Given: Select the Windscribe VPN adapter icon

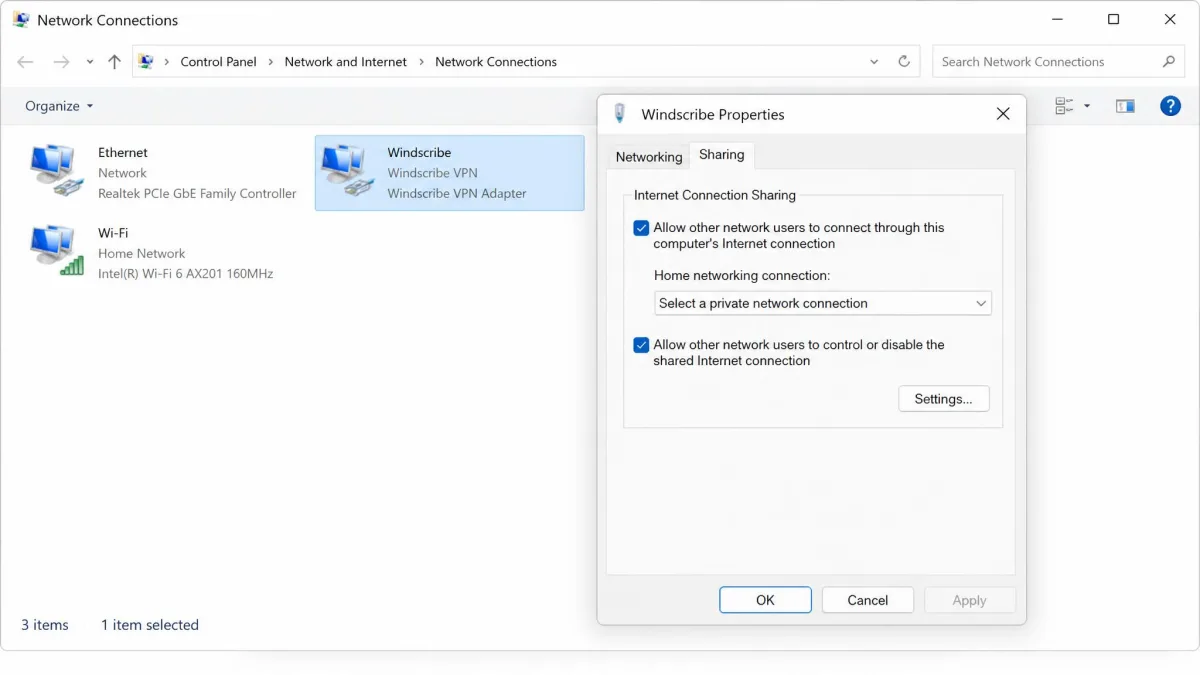Looking at the screenshot, I should click(x=347, y=170).
